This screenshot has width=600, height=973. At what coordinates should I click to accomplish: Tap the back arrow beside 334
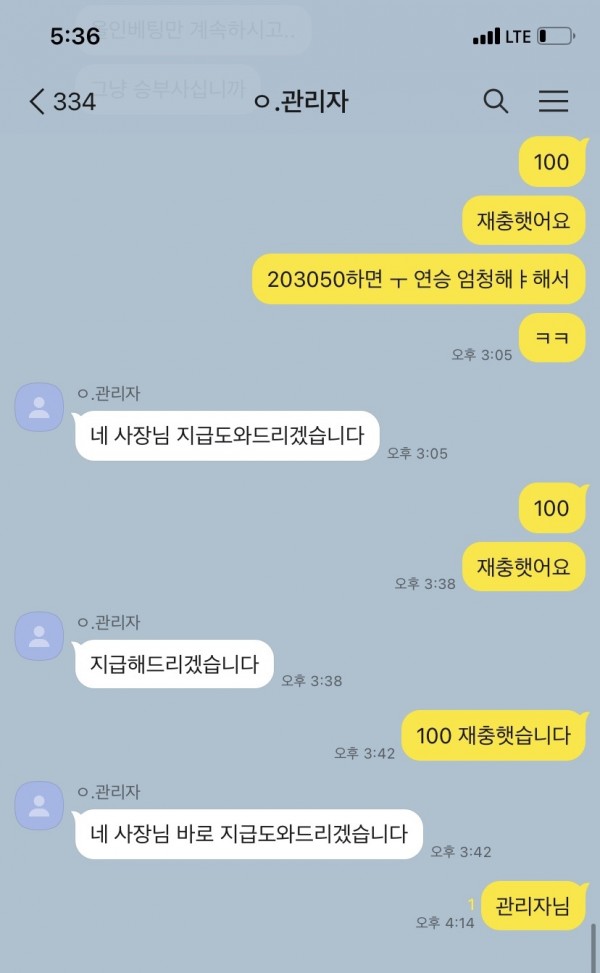click(37, 101)
